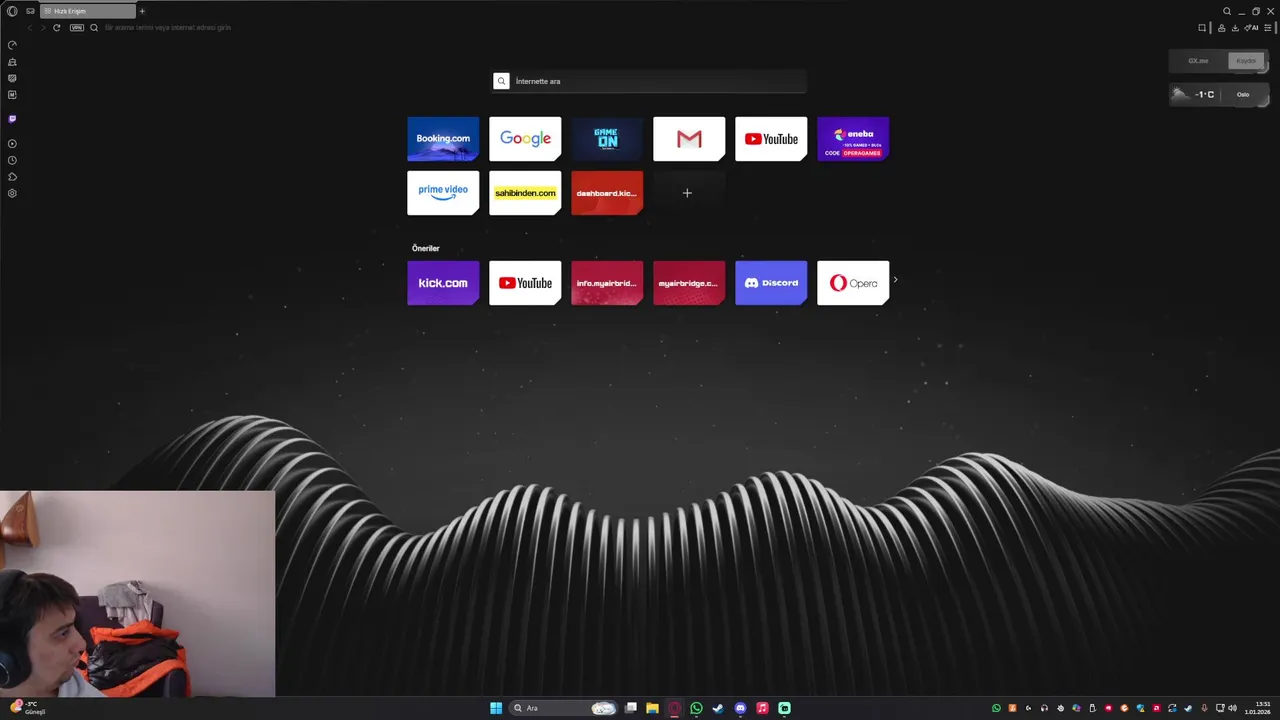Toggle the VPN badge in address bar

[x=77, y=27]
